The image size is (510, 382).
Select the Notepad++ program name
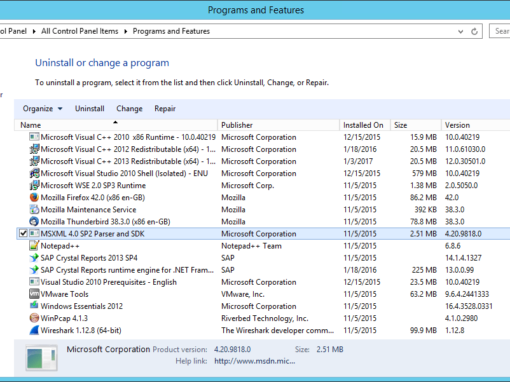60,246
